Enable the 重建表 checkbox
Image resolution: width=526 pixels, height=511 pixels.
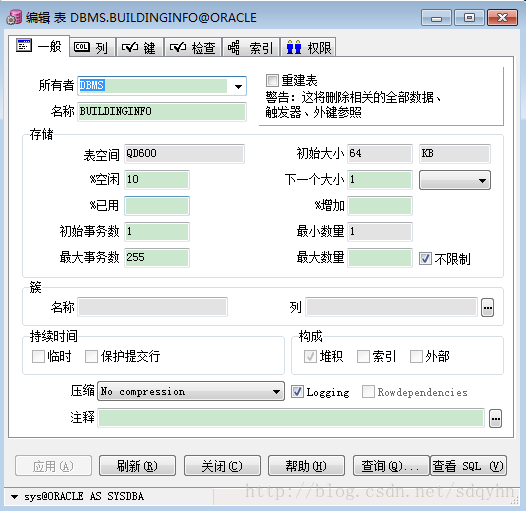[272, 81]
